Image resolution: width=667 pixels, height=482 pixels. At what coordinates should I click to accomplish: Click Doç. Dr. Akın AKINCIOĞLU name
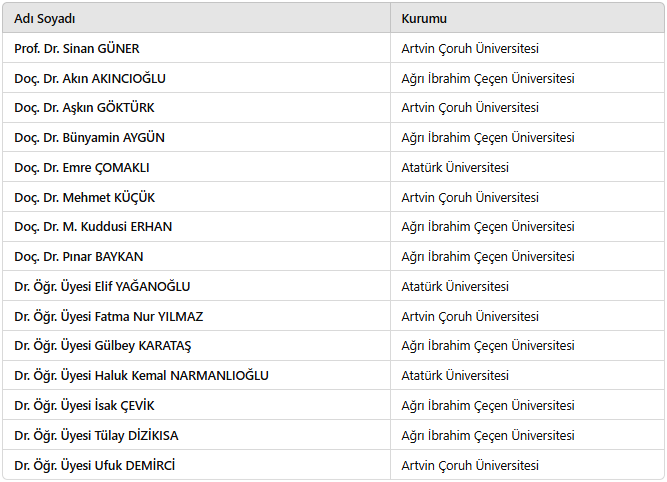point(90,78)
